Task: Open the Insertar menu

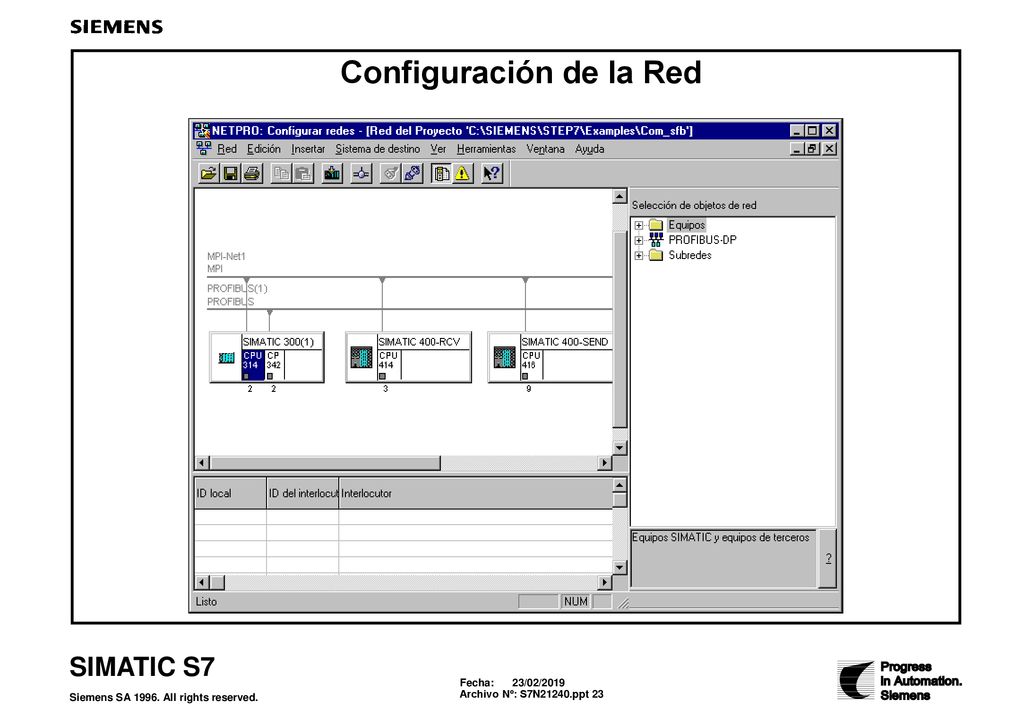Action: click(308, 149)
